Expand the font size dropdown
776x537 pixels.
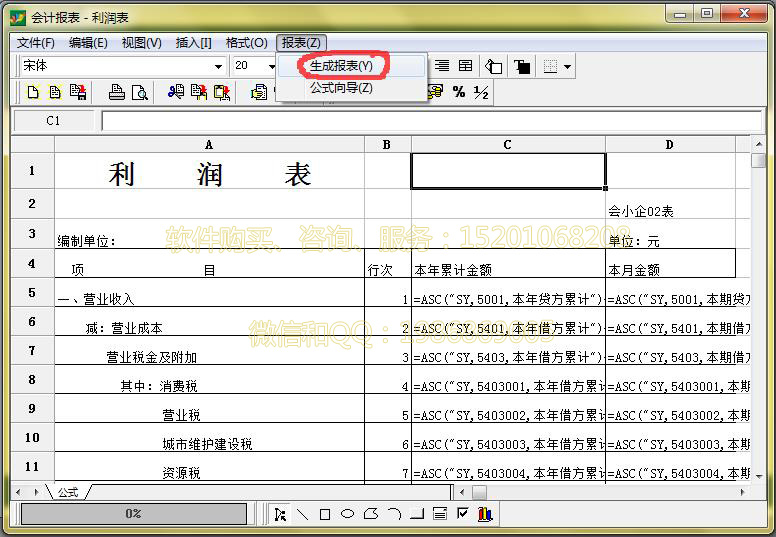point(270,66)
